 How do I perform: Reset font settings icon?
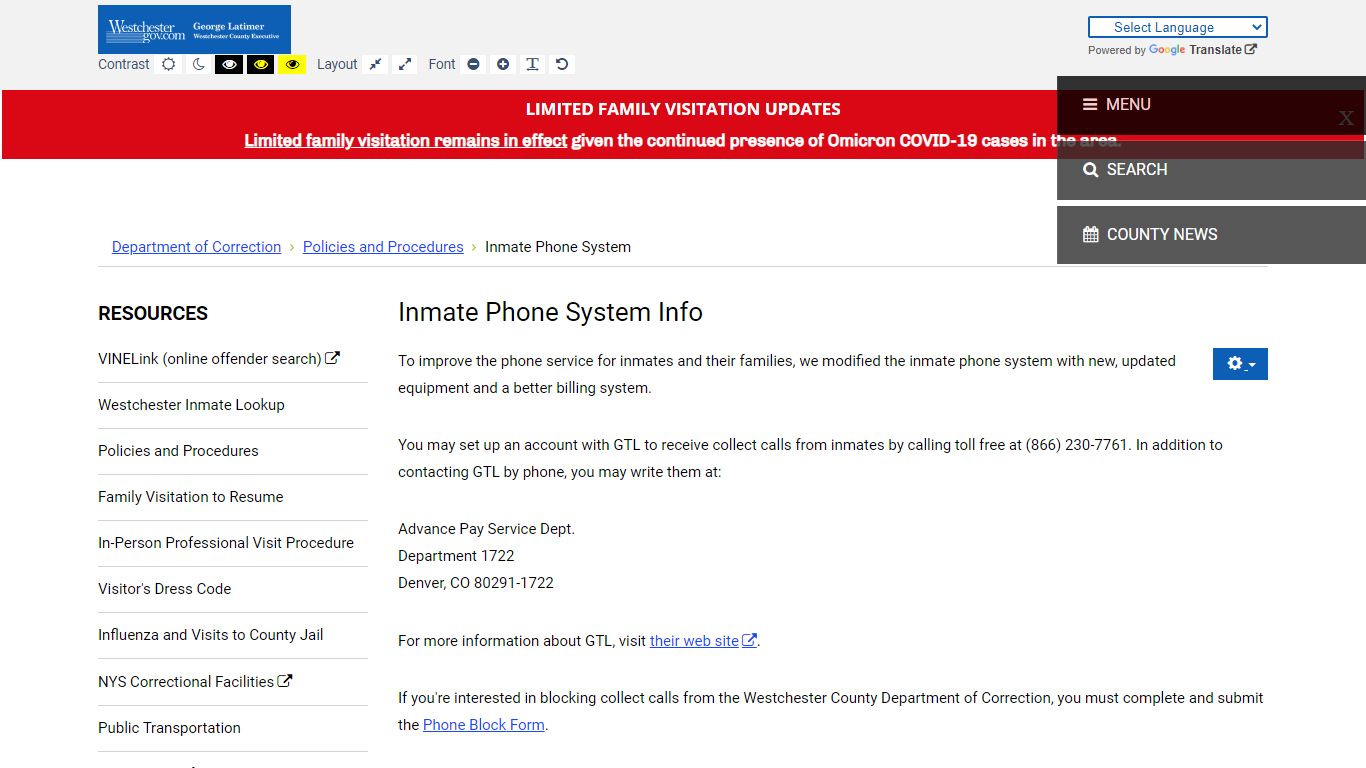pos(562,64)
